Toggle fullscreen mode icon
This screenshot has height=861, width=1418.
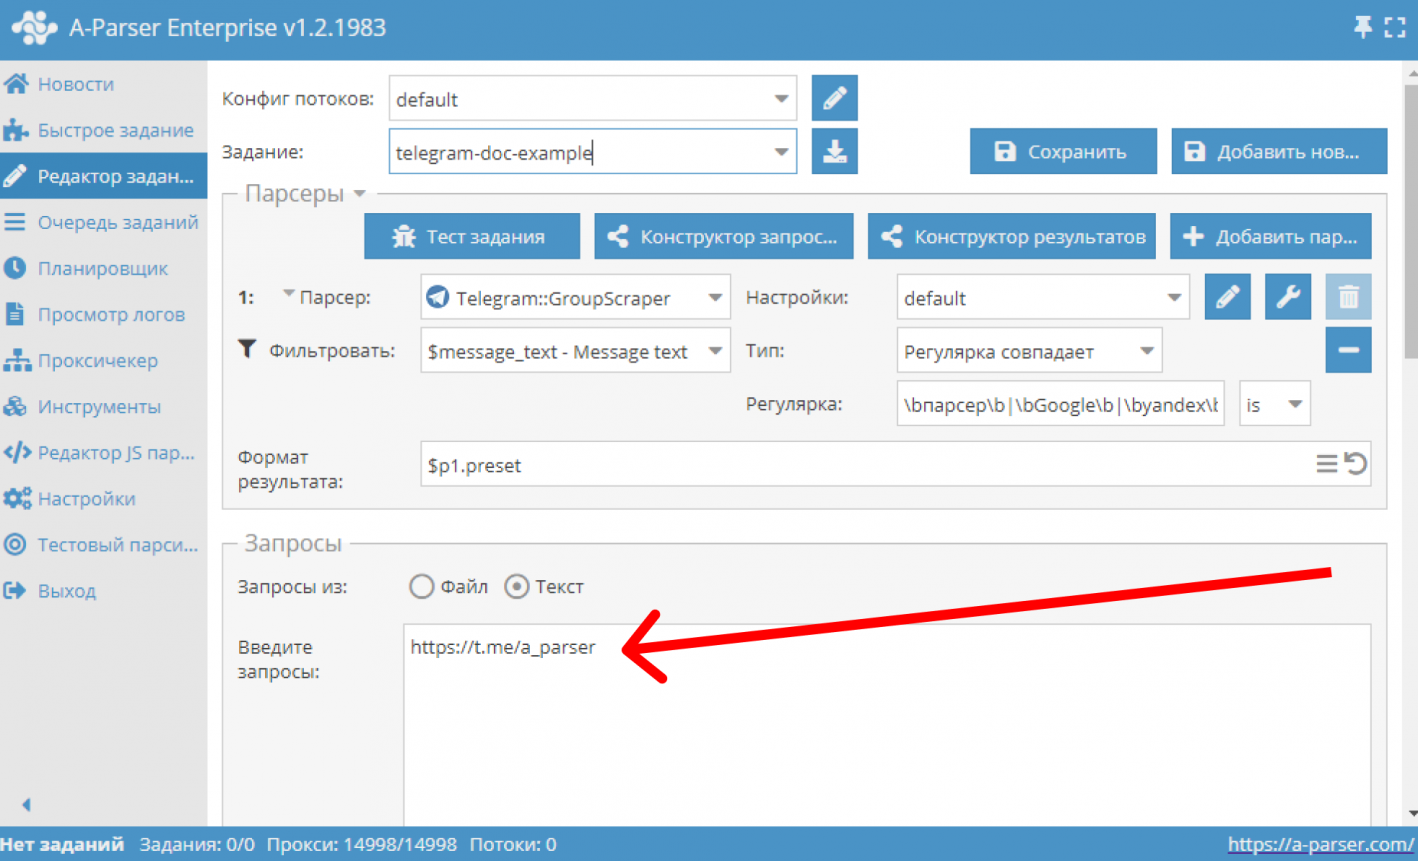point(1395,27)
